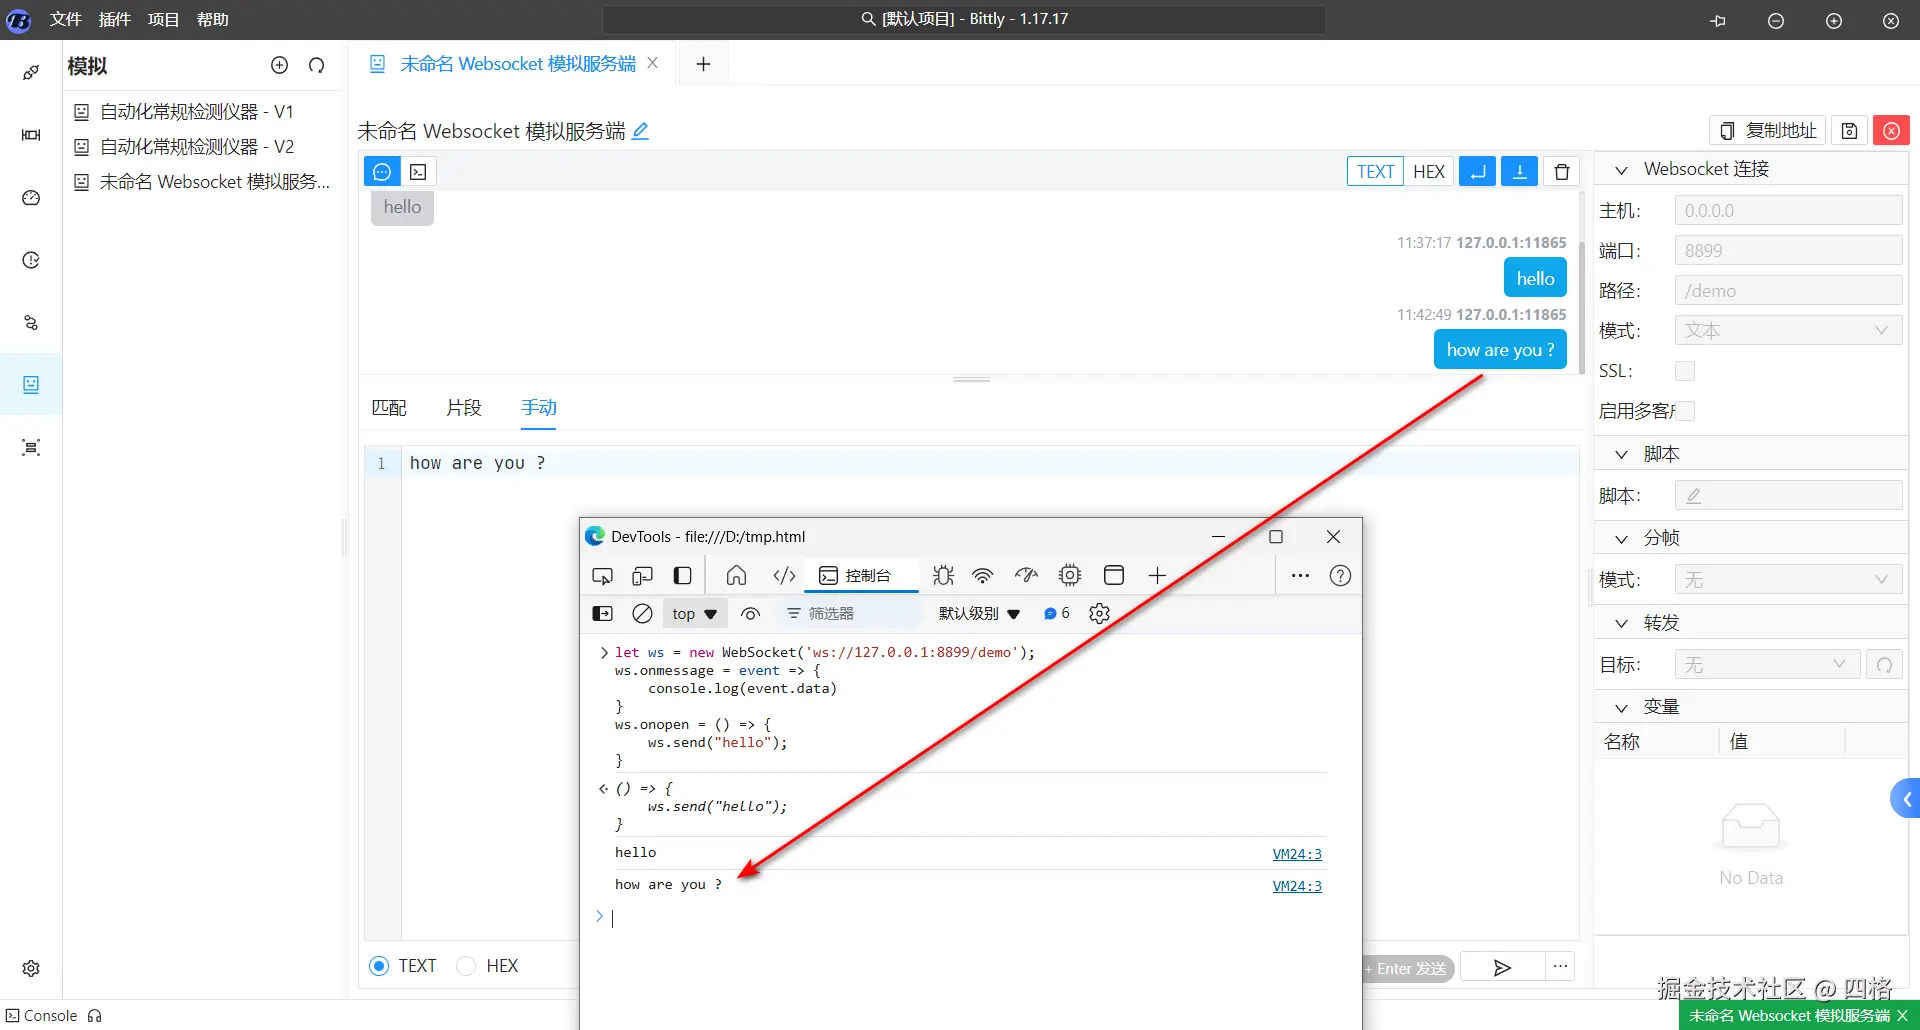Switch message display to TEXT
1920x1030 pixels.
point(1375,172)
